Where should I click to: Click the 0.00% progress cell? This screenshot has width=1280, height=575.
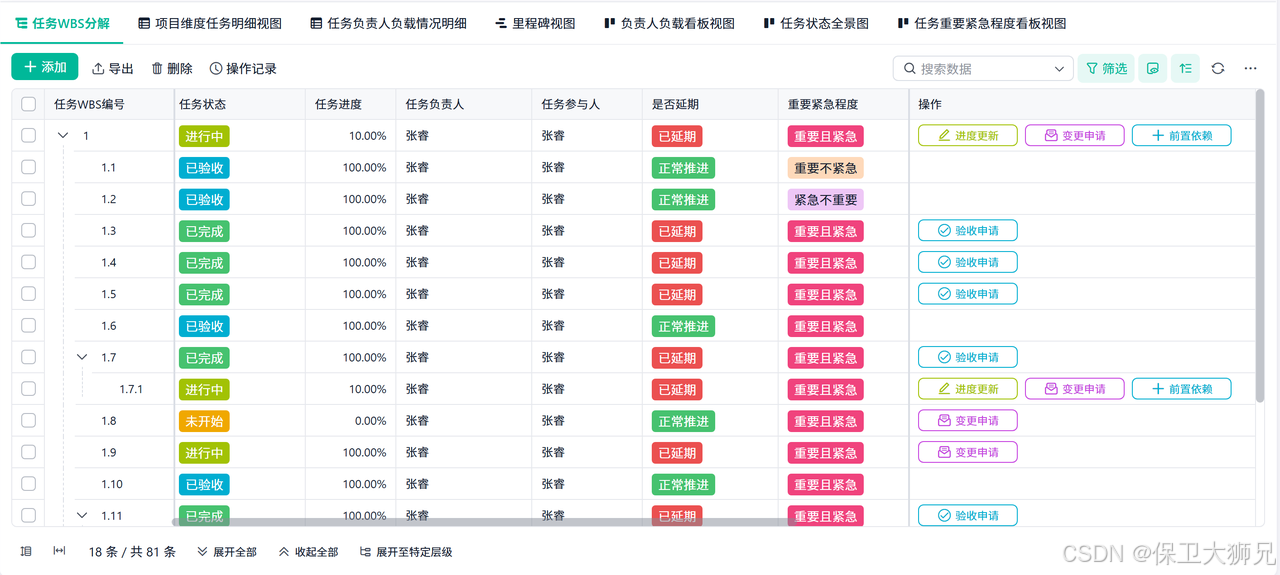(x=351, y=421)
